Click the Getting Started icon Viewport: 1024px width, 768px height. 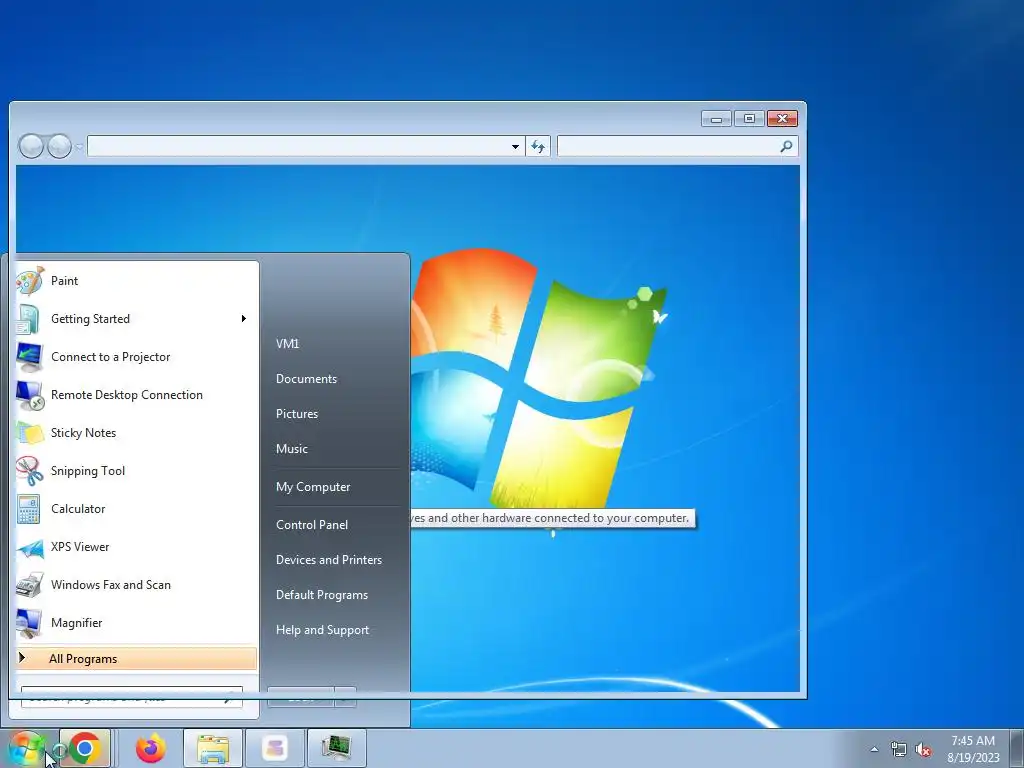point(29,319)
